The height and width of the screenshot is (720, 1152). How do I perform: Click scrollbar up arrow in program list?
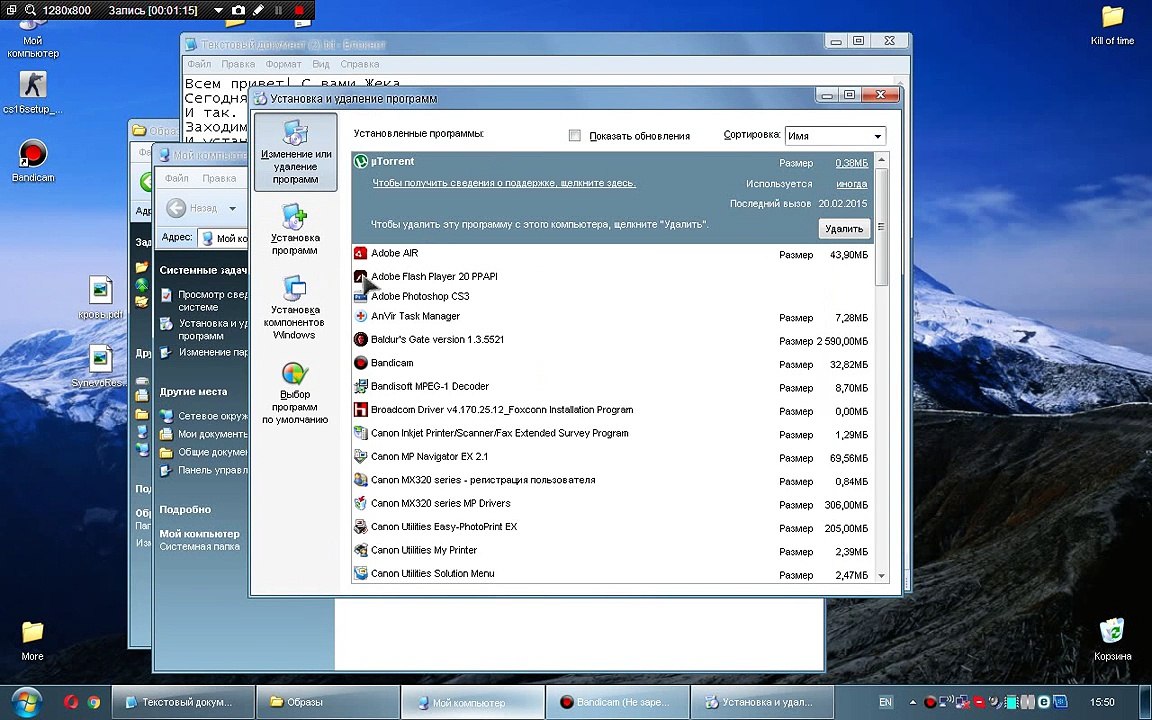[882, 160]
